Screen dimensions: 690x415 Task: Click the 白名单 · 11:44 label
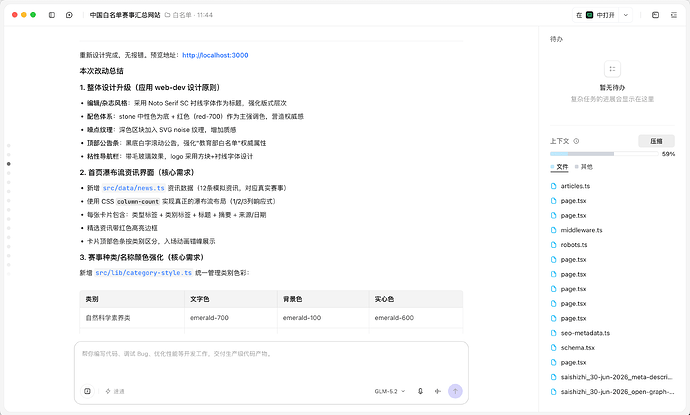[x=192, y=15]
